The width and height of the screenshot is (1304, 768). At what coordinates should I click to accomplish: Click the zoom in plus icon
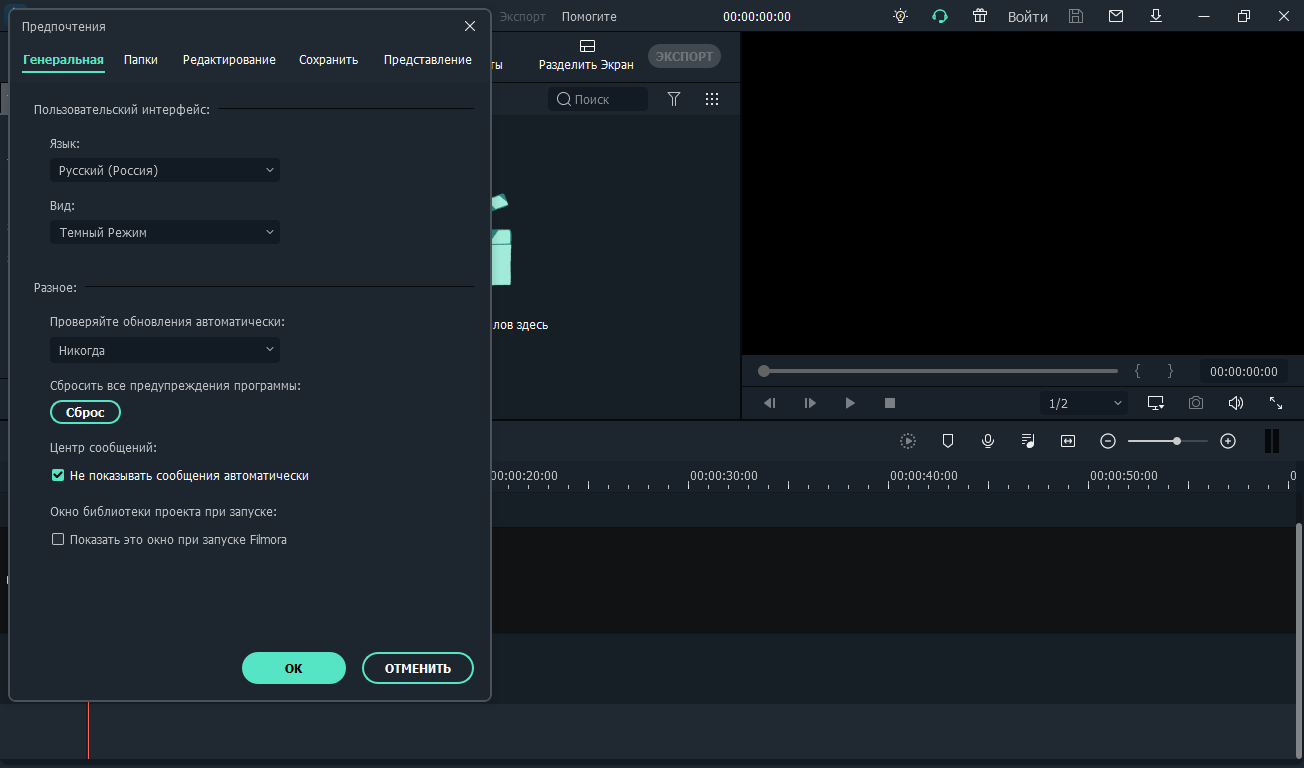coord(1228,441)
